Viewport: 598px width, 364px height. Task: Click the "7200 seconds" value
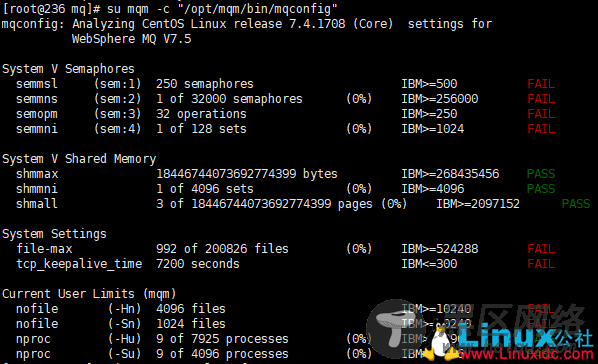pyautogui.click(x=198, y=264)
